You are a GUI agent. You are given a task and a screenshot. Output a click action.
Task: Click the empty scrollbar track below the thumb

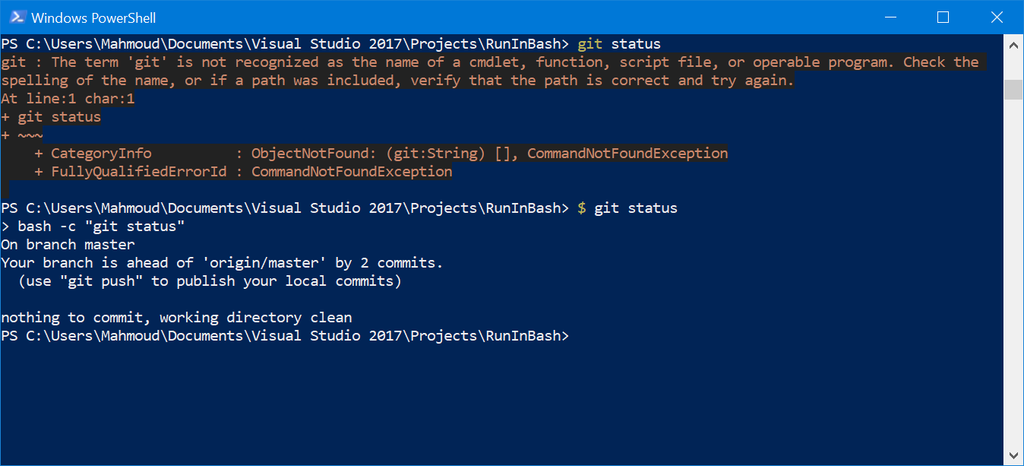[x=1013, y=272]
